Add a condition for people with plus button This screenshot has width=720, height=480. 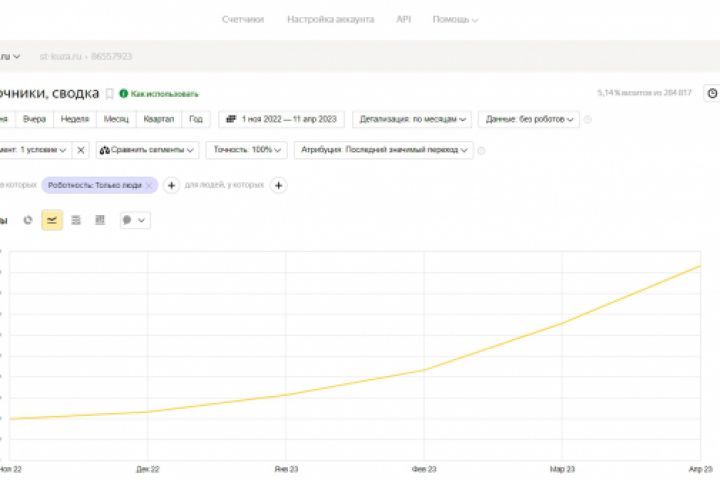pyautogui.click(x=279, y=185)
